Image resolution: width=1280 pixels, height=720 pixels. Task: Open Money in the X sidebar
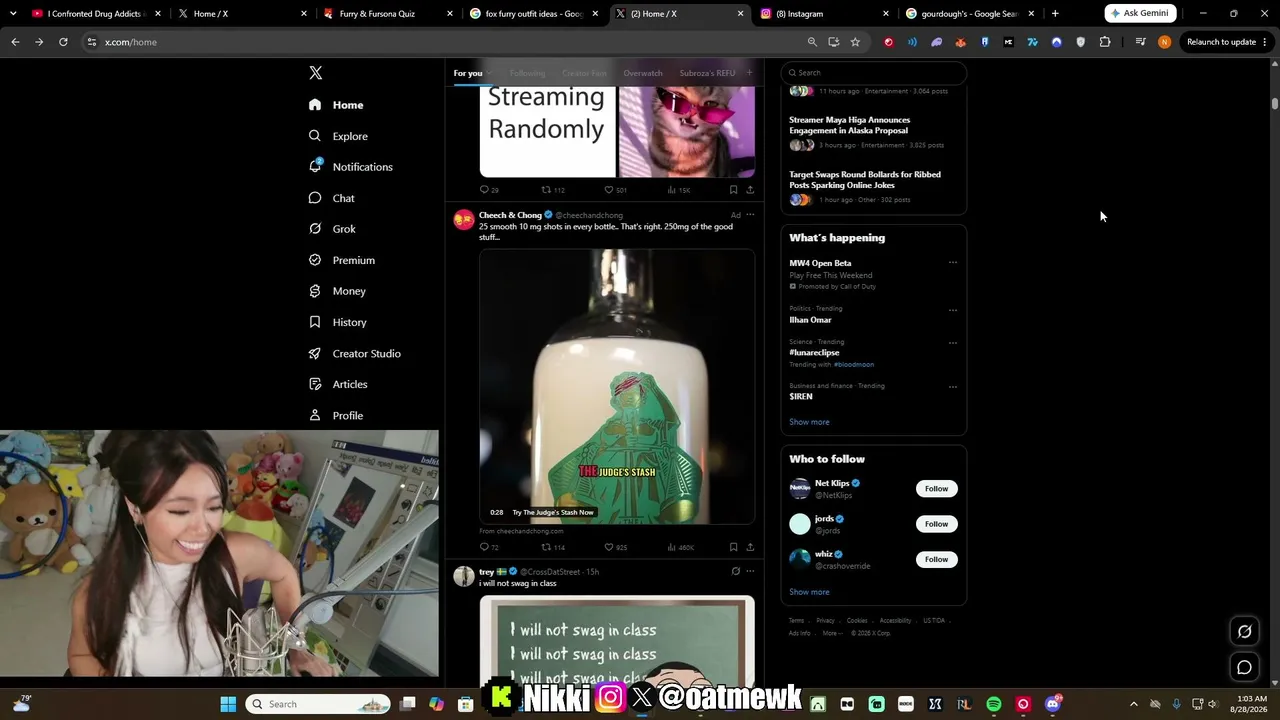[337, 291]
